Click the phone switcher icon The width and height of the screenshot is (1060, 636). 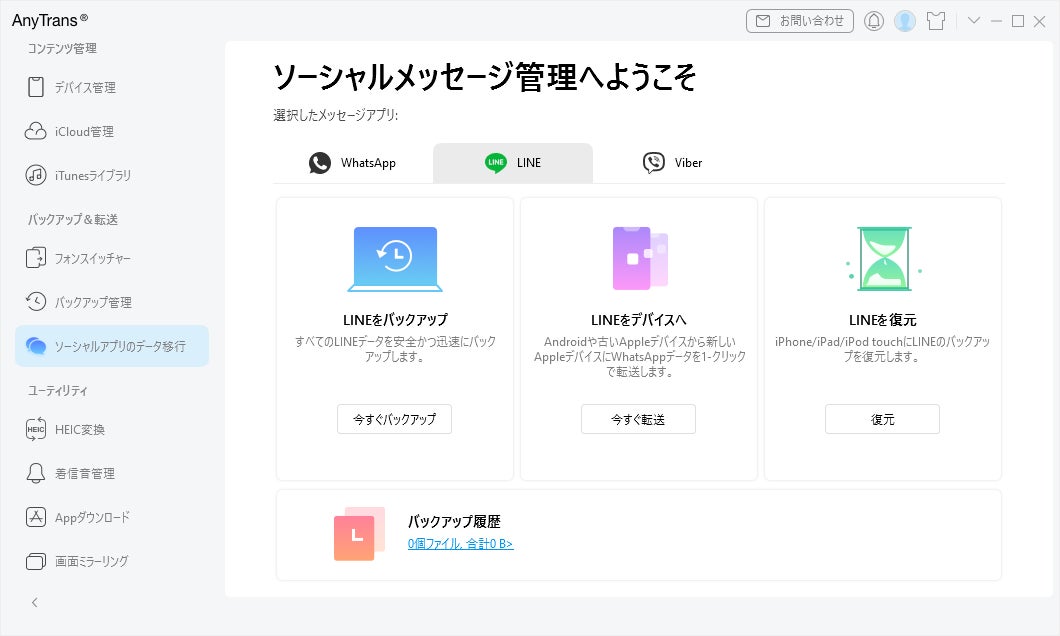pos(36,258)
